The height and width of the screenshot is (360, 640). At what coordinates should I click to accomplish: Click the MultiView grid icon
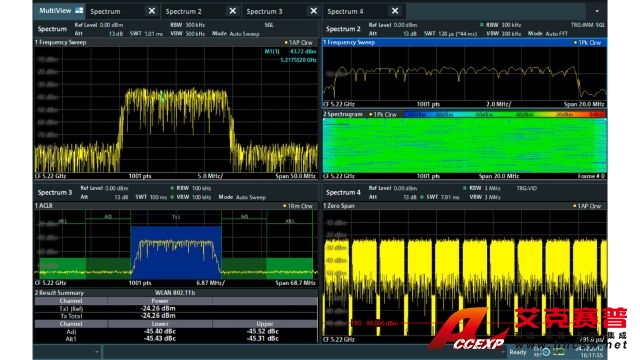click(x=79, y=11)
